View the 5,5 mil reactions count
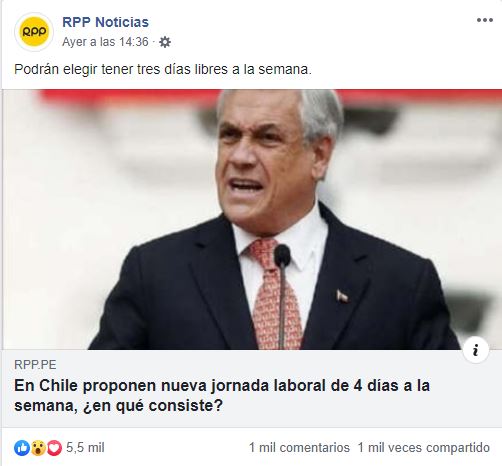Image resolution: width=502 pixels, height=466 pixels. (85, 447)
